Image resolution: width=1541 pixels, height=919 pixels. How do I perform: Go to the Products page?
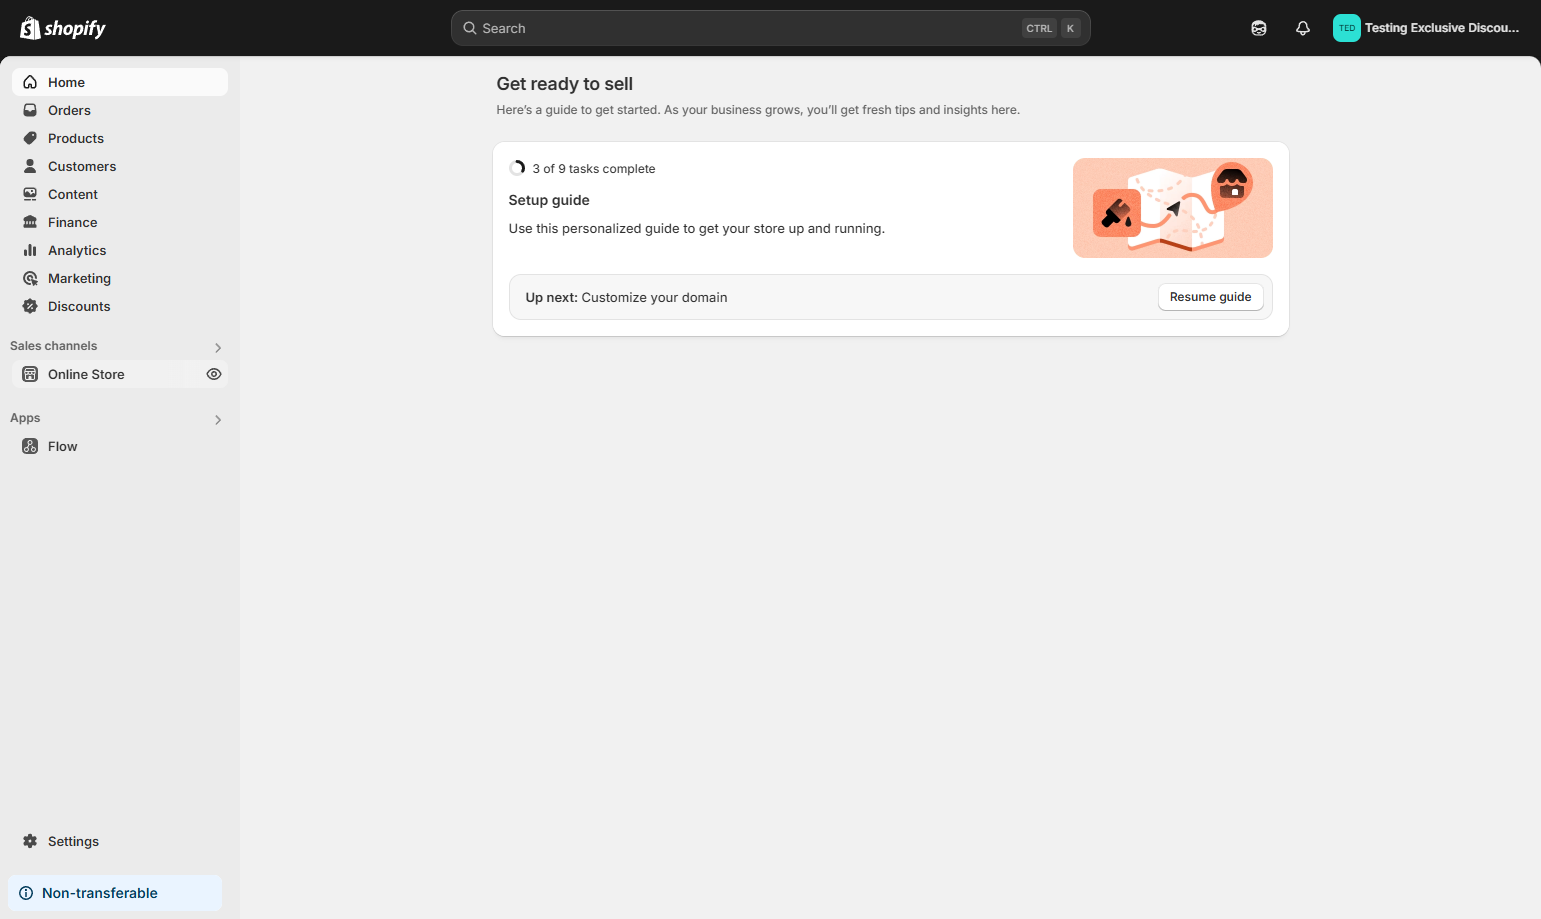click(x=120, y=138)
